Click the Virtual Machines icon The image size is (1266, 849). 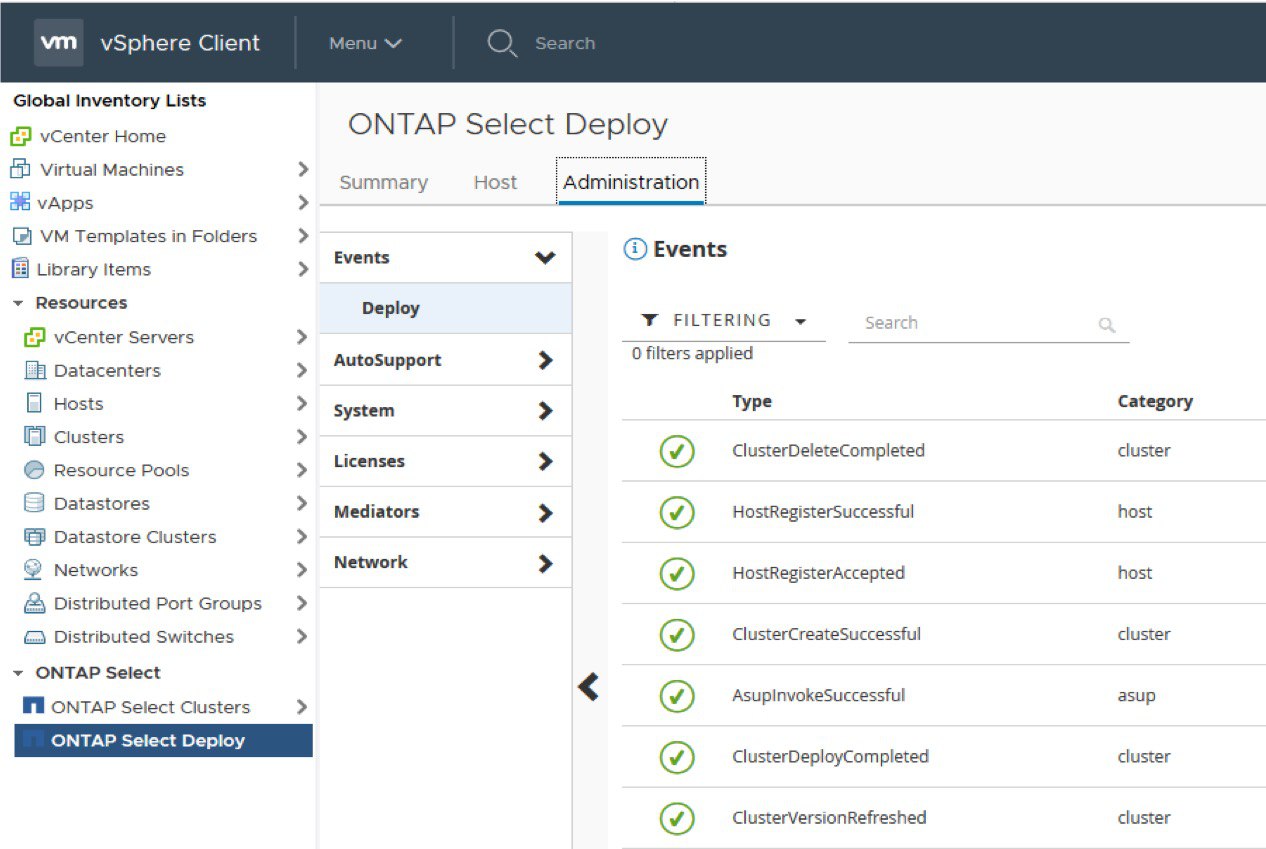pos(21,169)
